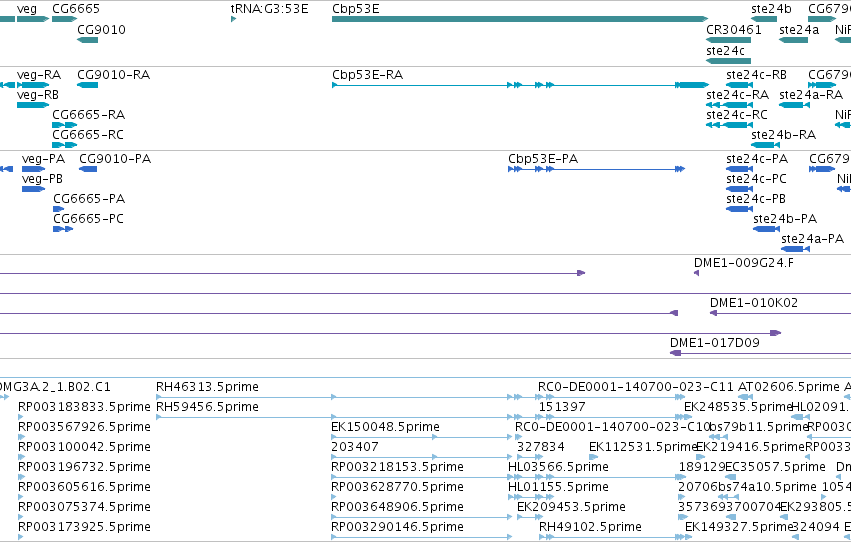Select the 151397 EST label
The height and width of the screenshot is (542, 851).
(562, 407)
